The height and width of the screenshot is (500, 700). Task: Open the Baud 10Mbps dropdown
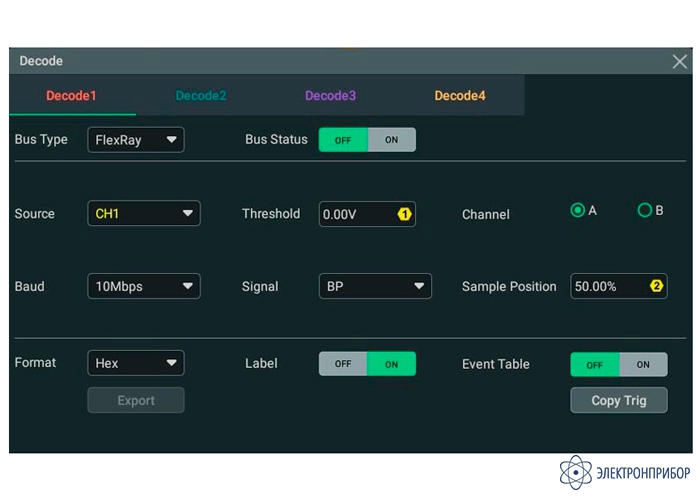[x=144, y=287]
